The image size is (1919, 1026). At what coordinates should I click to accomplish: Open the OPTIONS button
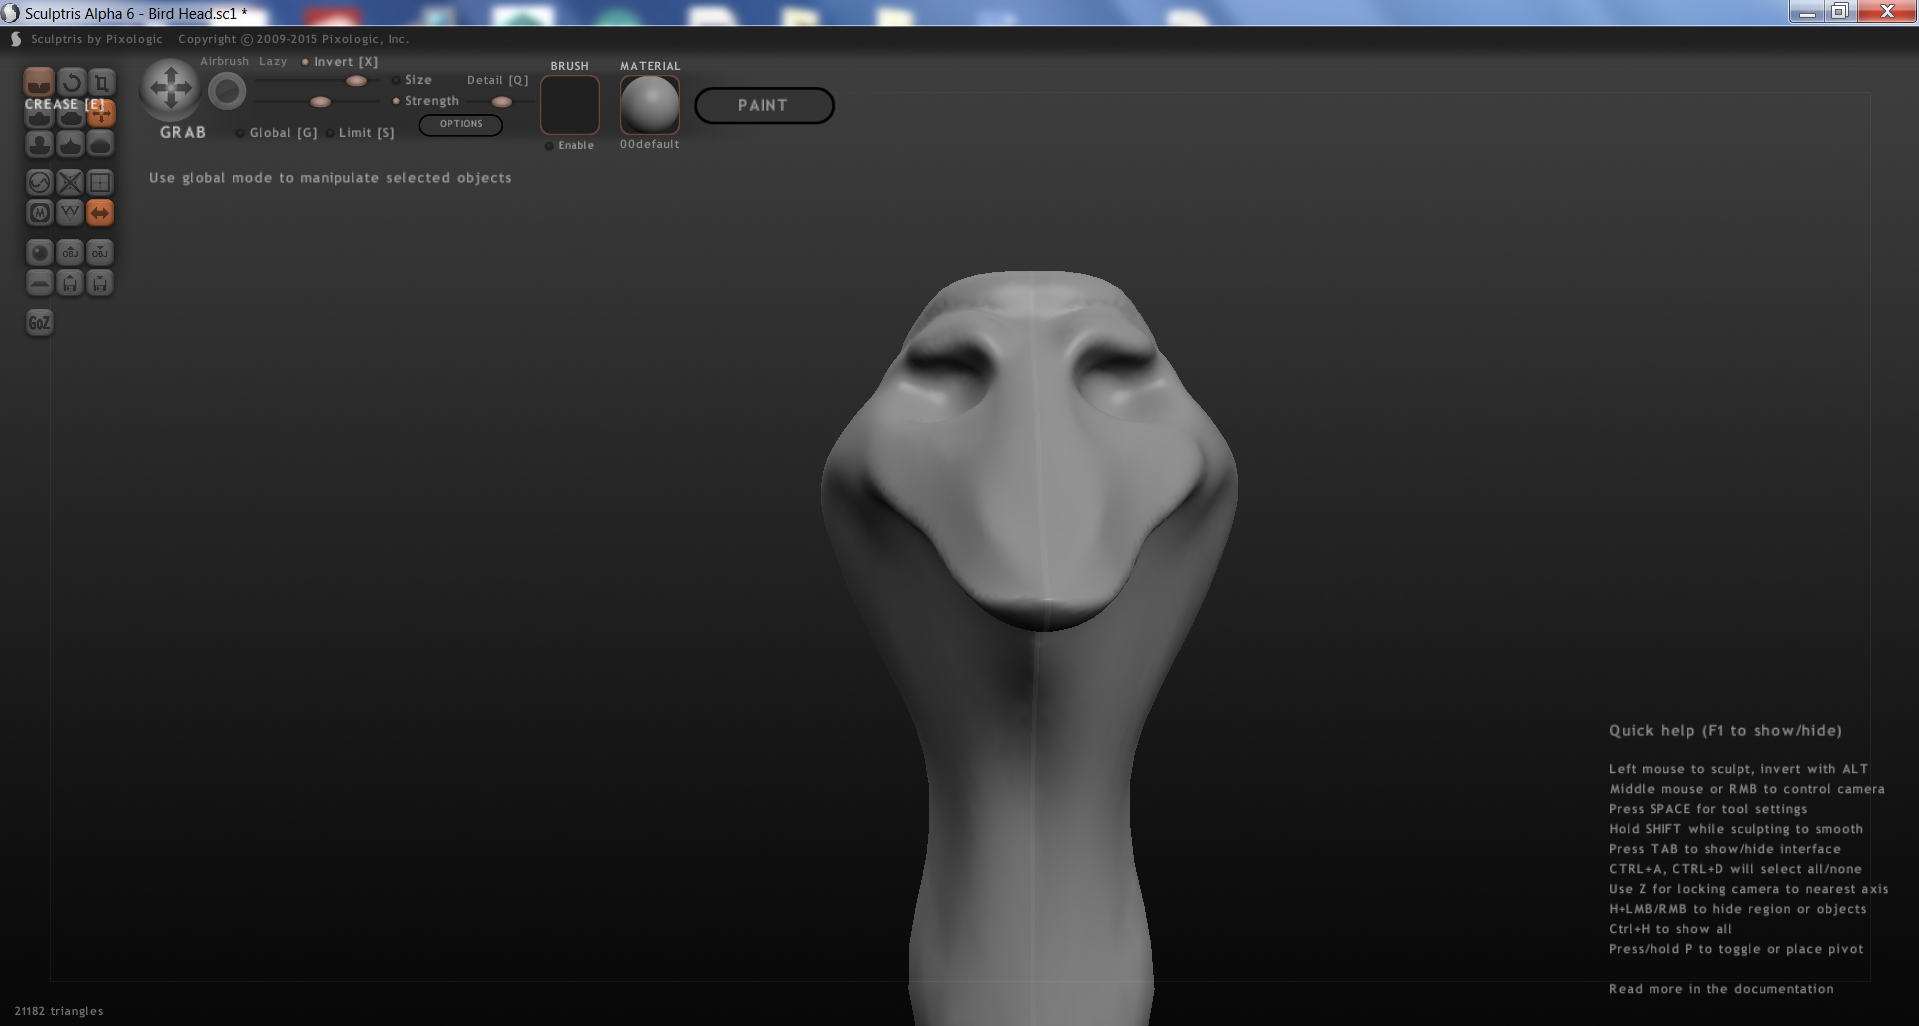pos(461,124)
